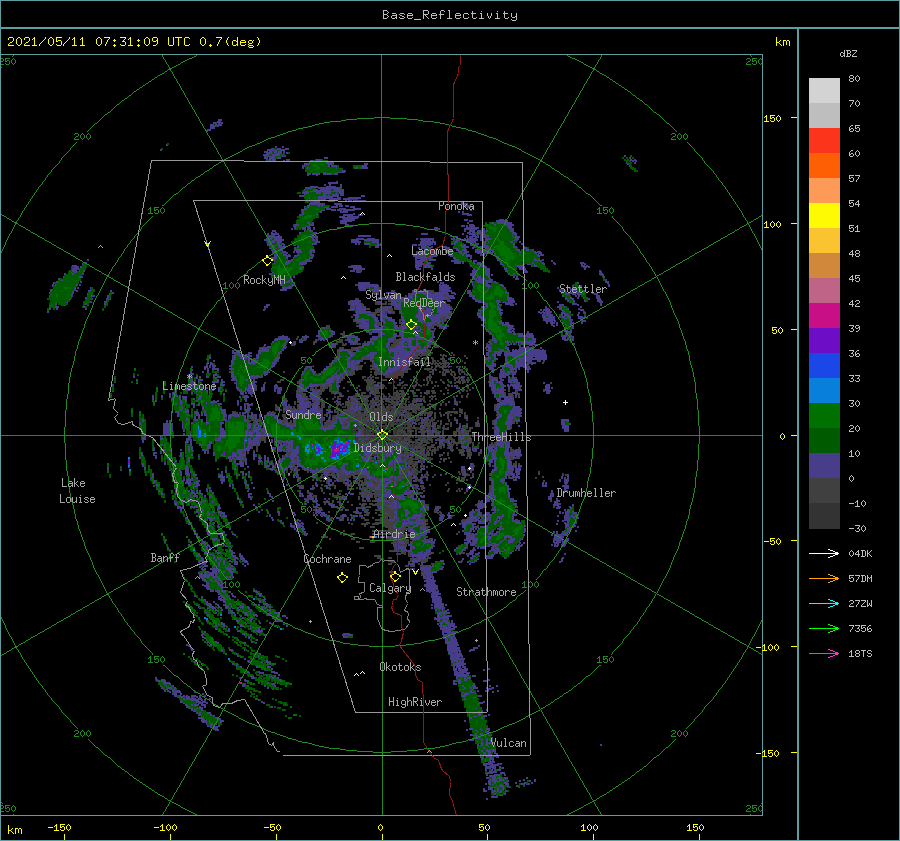The width and height of the screenshot is (900, 841).
Task: Click the Innisfail city label
Action: click(x=404, y=362)
